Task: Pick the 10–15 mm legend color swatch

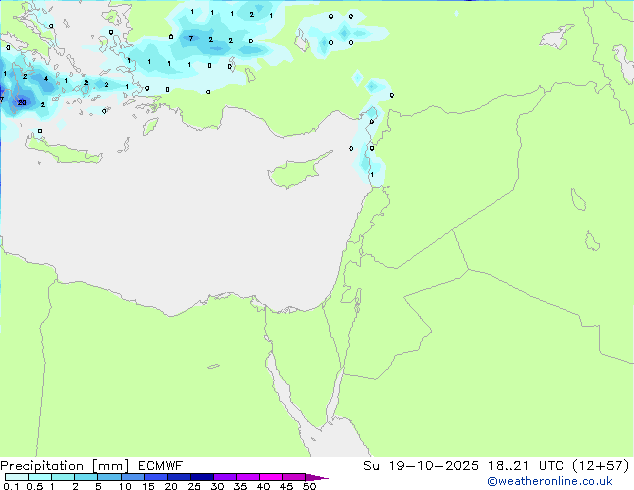Action: click(133, 477)
